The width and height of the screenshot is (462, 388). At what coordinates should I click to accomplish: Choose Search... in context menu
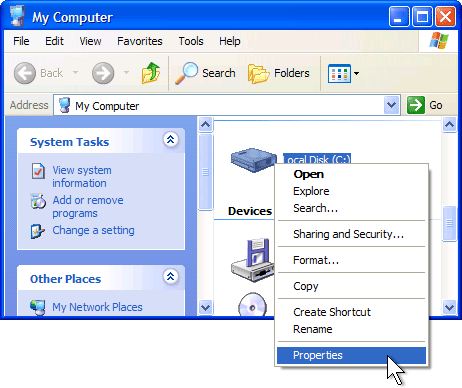click(x=351, y=208)
